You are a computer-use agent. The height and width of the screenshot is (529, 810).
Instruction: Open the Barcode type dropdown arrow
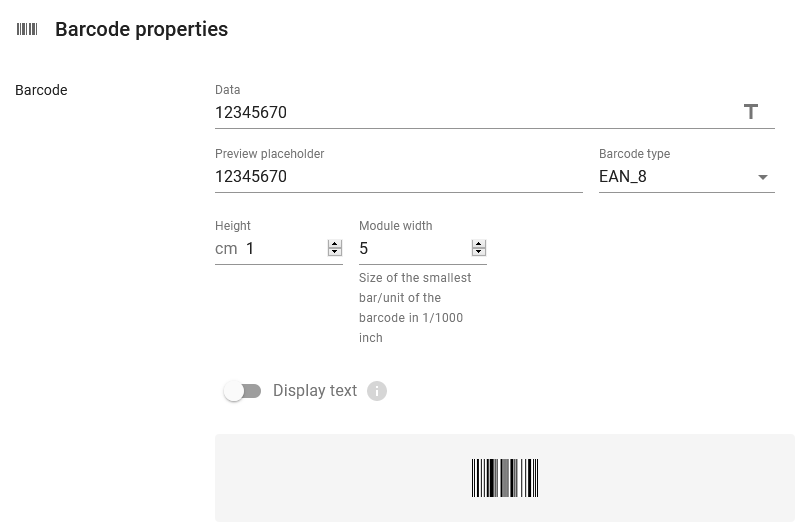point(762,177)
